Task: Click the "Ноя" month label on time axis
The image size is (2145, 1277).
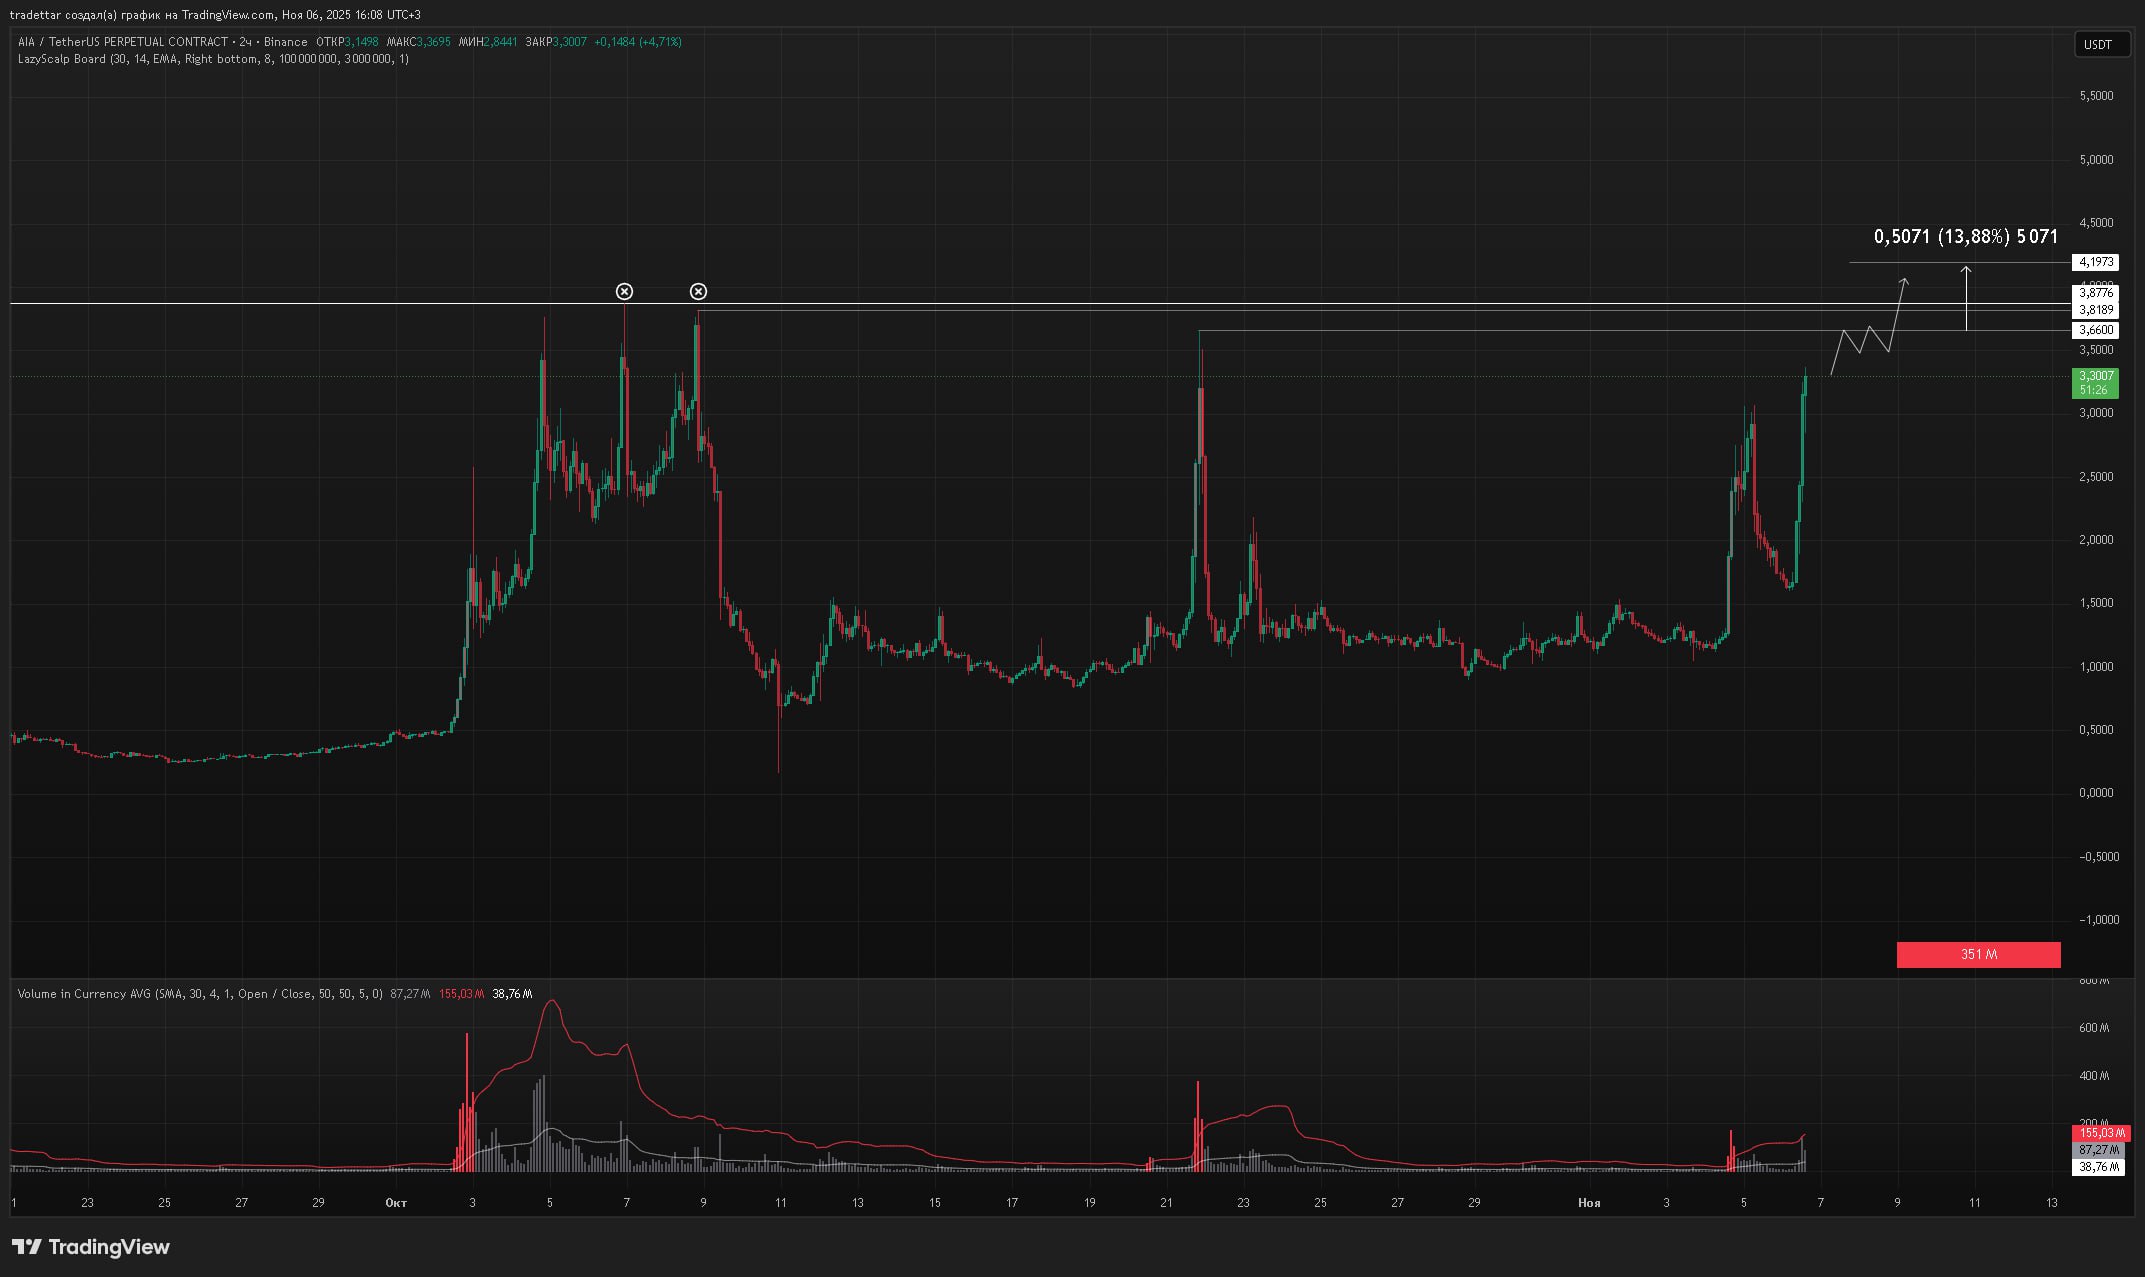Action: (1589, 1203)
